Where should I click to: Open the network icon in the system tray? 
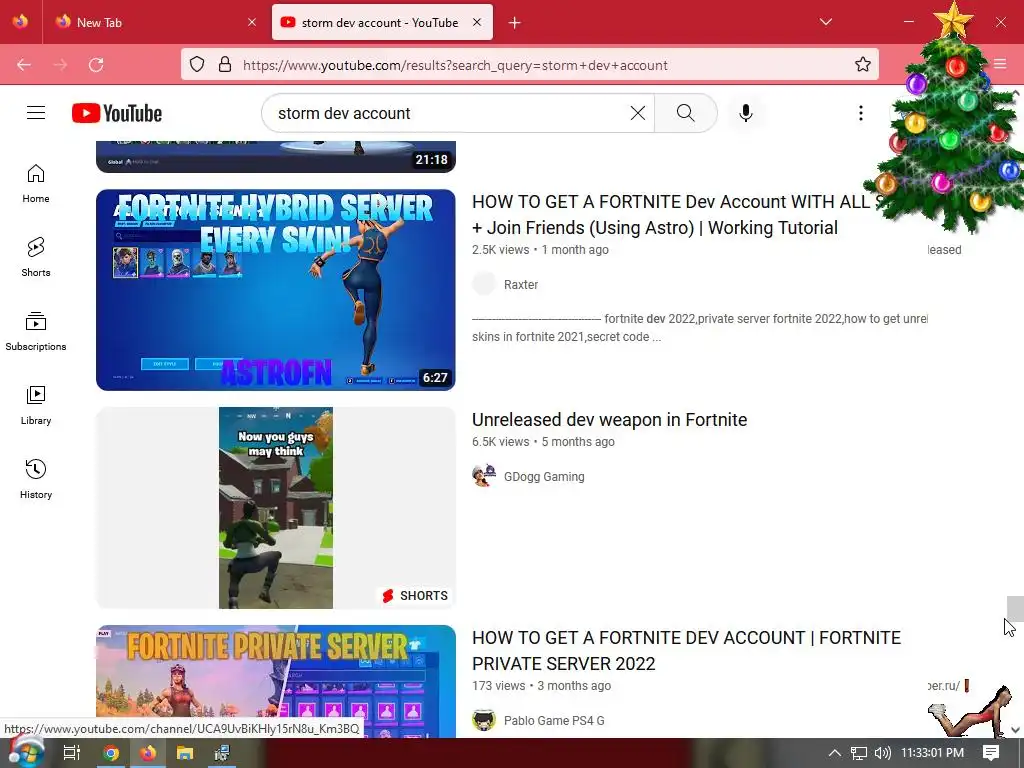[859, 753]
